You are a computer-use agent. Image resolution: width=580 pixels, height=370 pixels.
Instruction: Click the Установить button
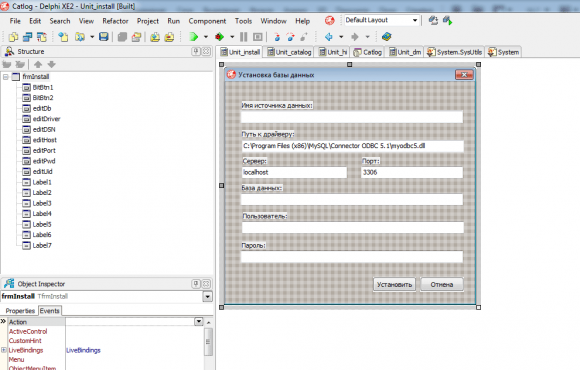(394, 285)
